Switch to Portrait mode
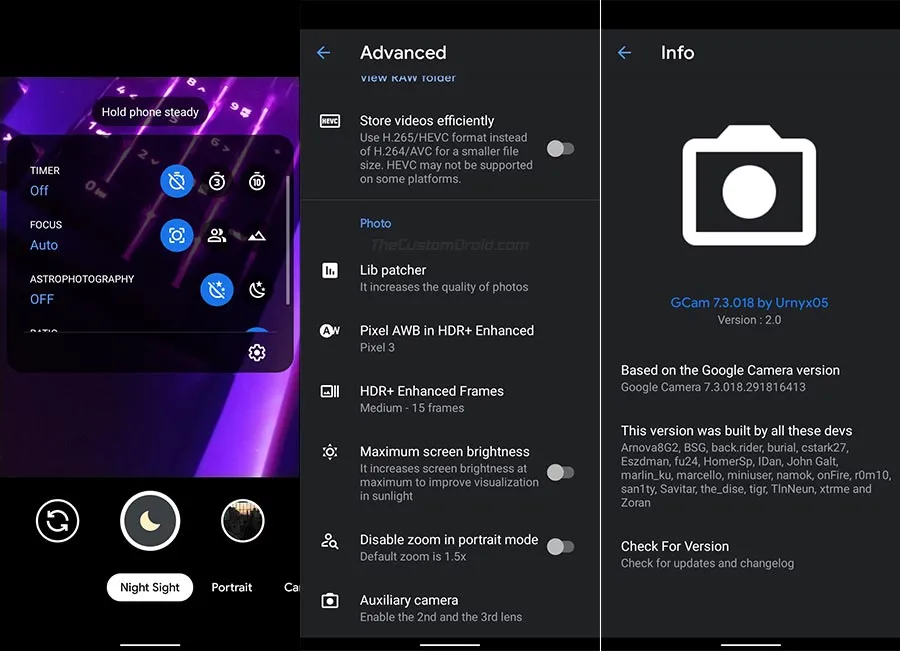Image resolution: width=900 pixels, height=651 pixels. [x=231, y=587]
